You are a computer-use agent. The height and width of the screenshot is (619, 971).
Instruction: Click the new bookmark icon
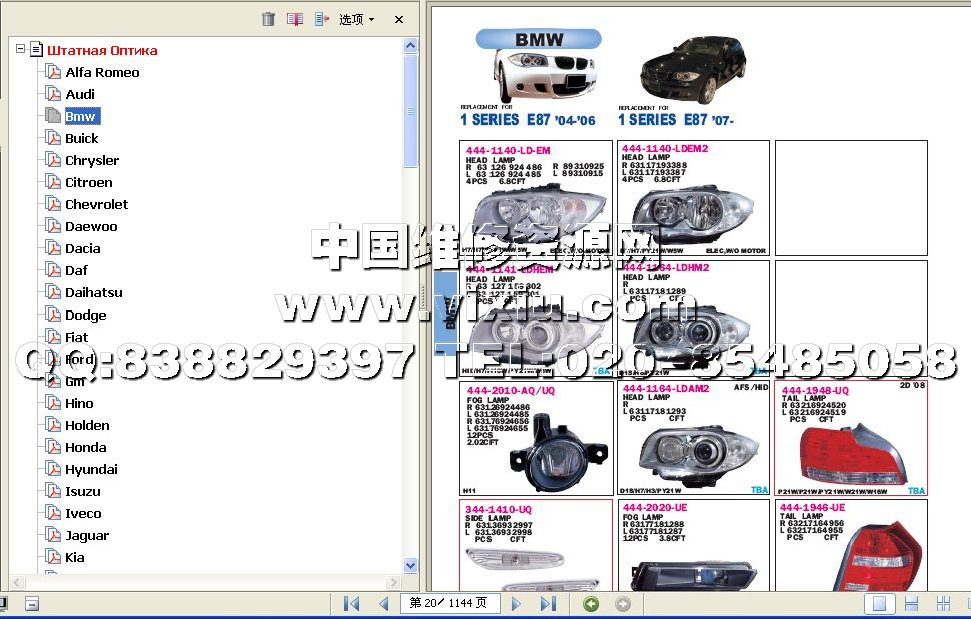(x=295, y=19)
